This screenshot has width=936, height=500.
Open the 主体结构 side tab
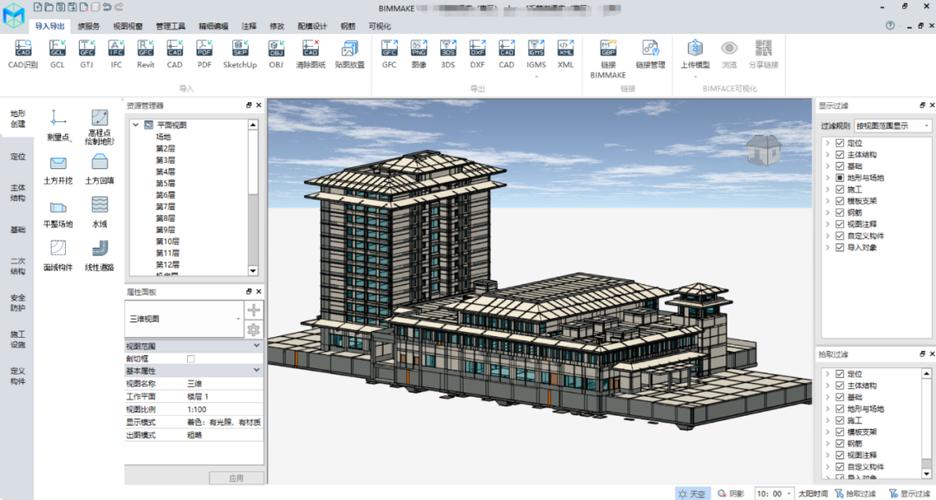coord(18,193)
